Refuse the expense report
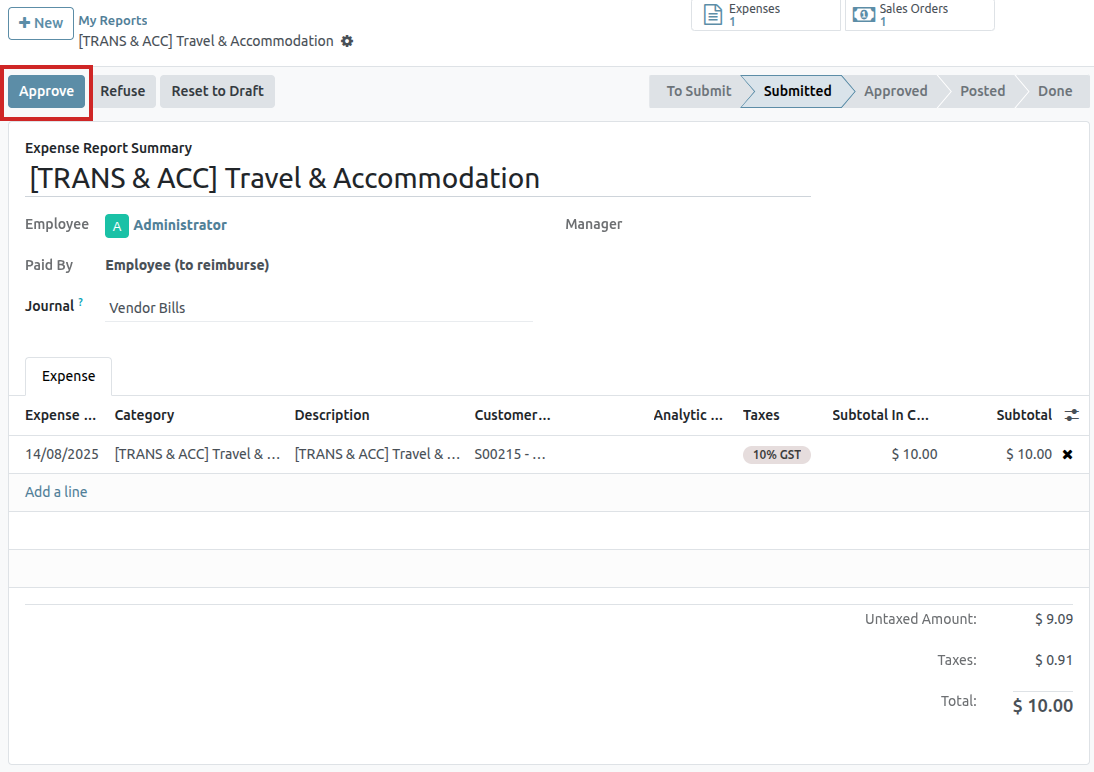 tap(123, 91)
